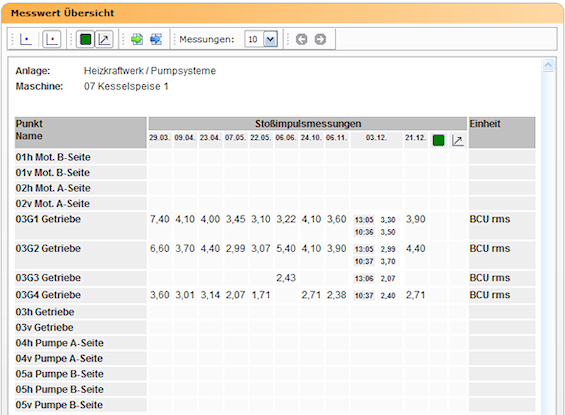The height and width of the screenshot is (415, 565).
Task: Click the plant name Heizkraftwerk / Pumpsysteme
Action: click(x=150, y=71)
